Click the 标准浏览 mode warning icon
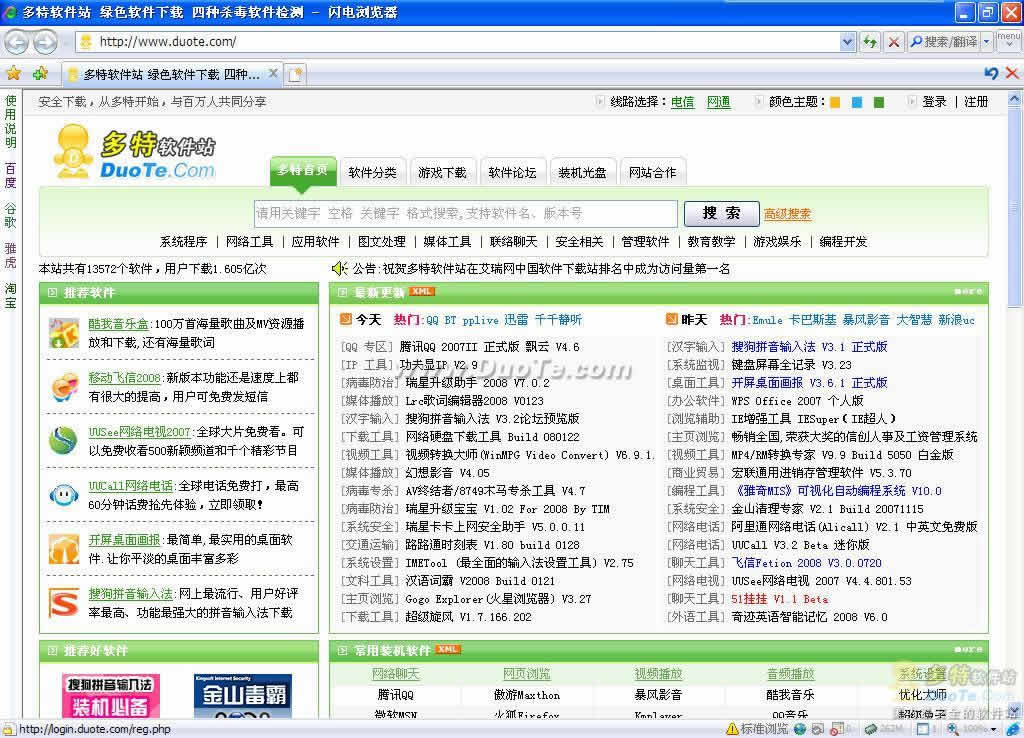The width and height of the screenshot is (1024, 738). coord(732,729)
